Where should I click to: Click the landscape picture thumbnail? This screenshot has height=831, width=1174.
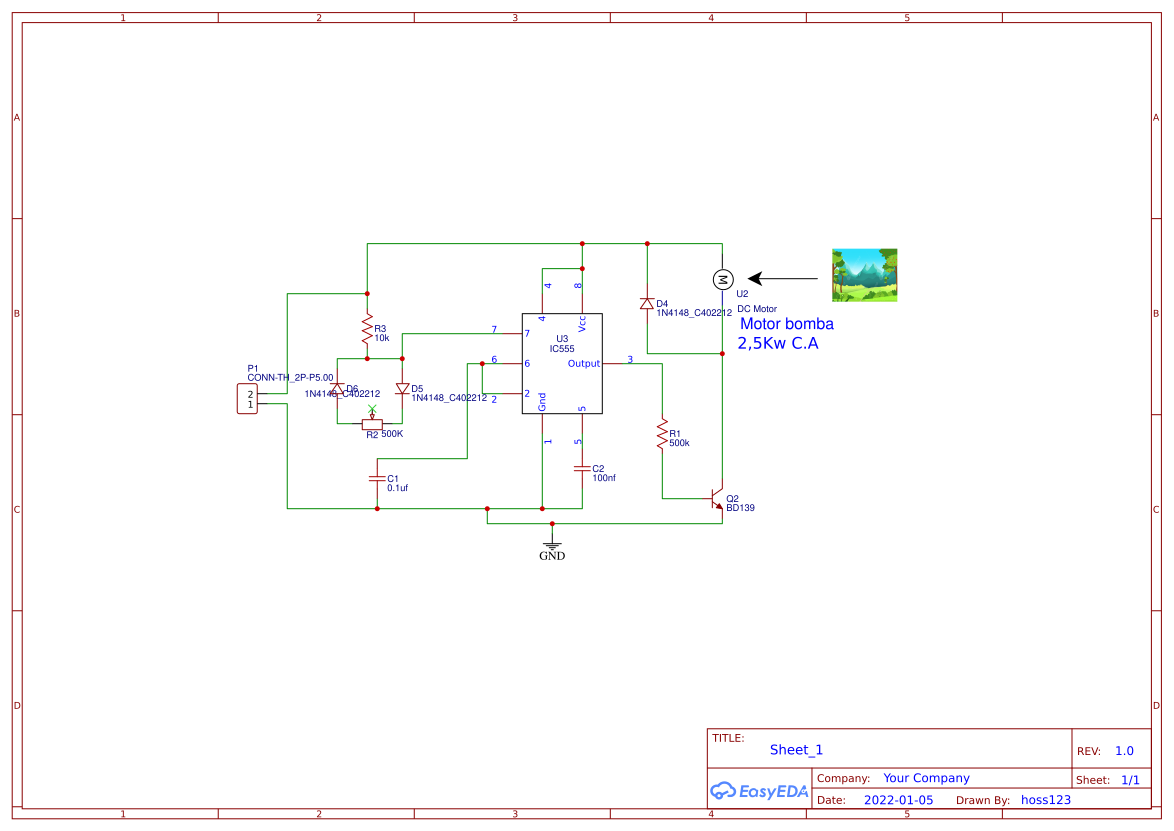(864, 276)
